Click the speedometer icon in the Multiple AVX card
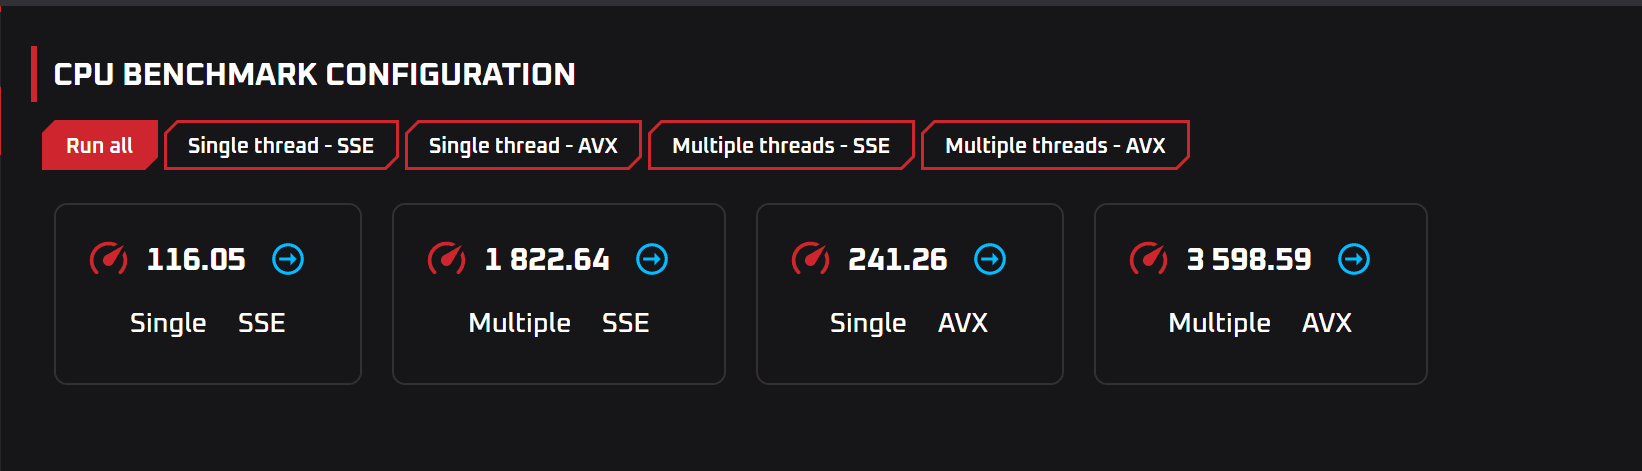The height and width of the screenshot is (471, 1642). coord(1148,259)
